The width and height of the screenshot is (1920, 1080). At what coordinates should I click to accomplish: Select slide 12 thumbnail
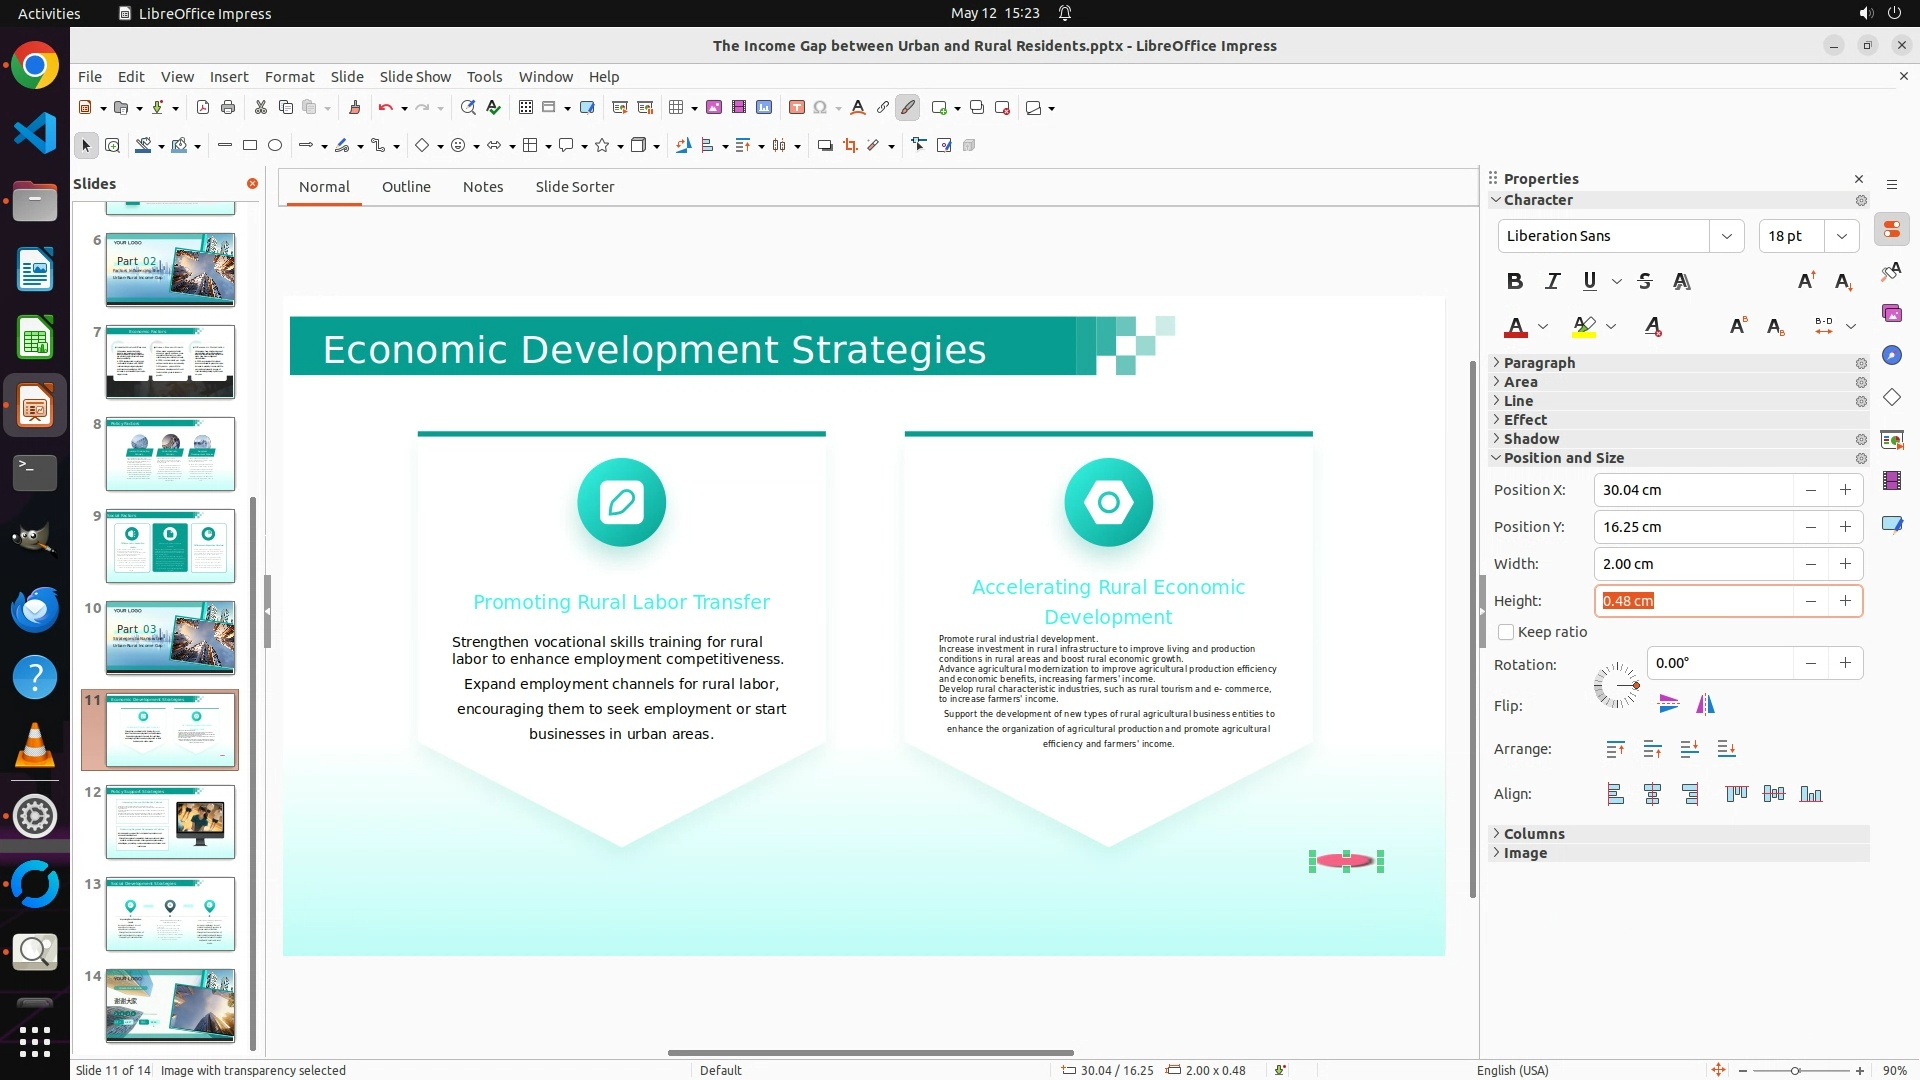pyautogui.click(x=170, y=822)
